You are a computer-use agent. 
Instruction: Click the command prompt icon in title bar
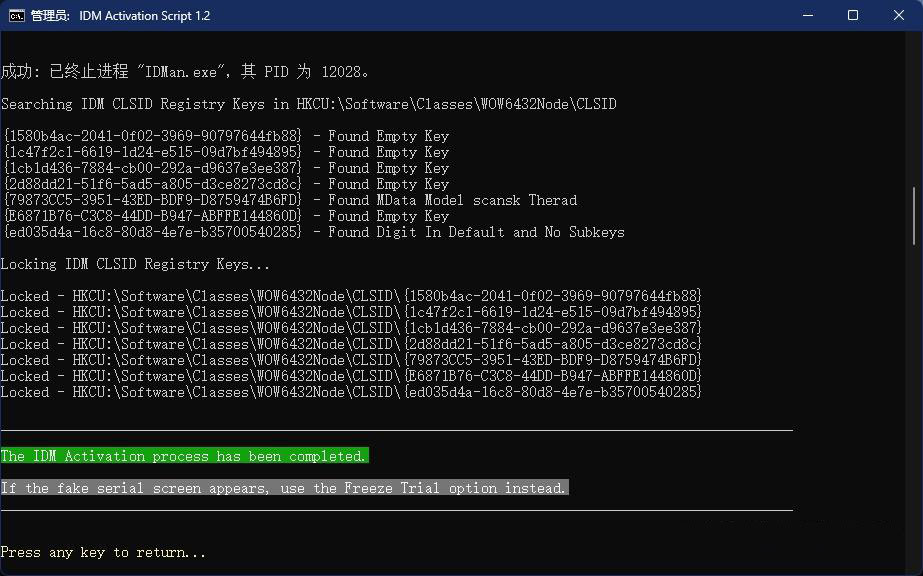pyautogui.click(x=17, y=15)
